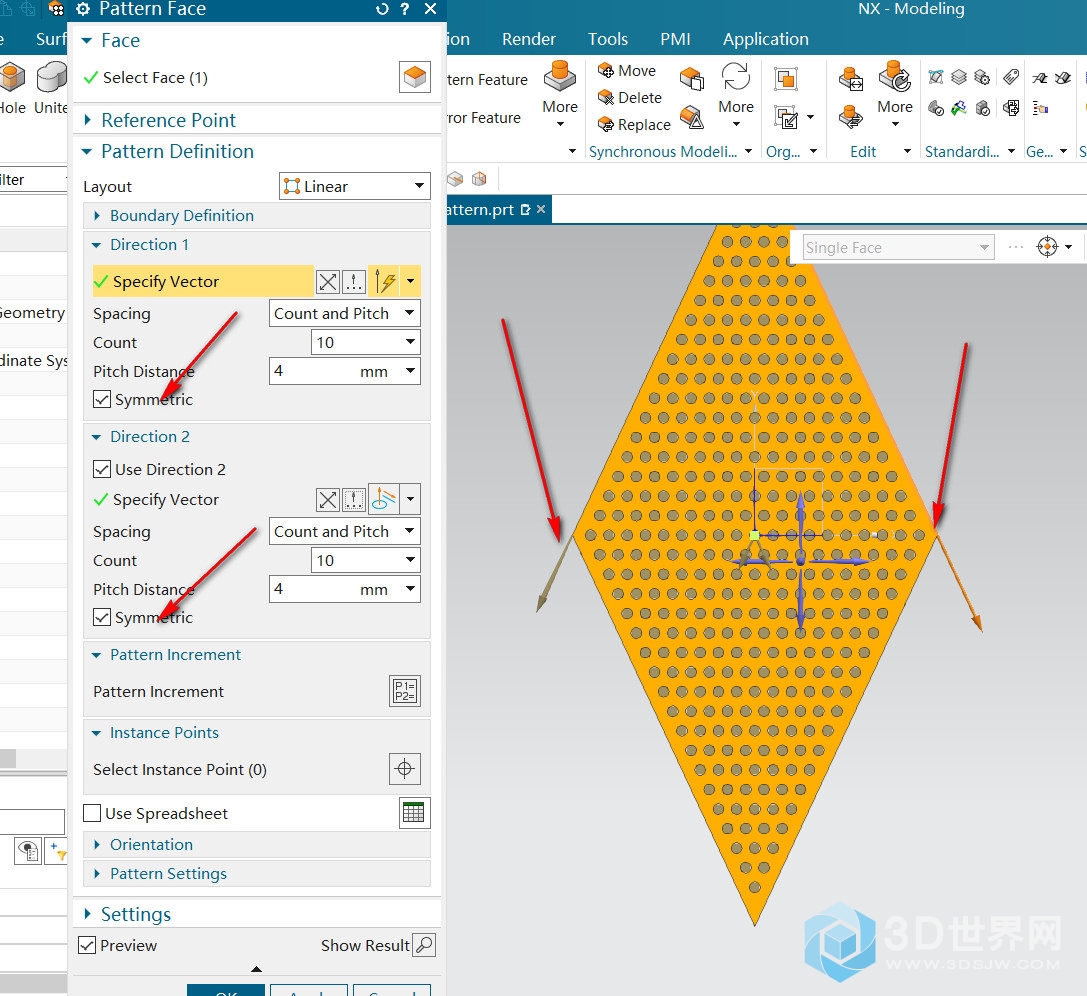Open the Pattern Increment P1= P2= editor
Image resolution: width=1087 pixels, height=996 pixels.
pyautogui.click(x=405, y=691)
